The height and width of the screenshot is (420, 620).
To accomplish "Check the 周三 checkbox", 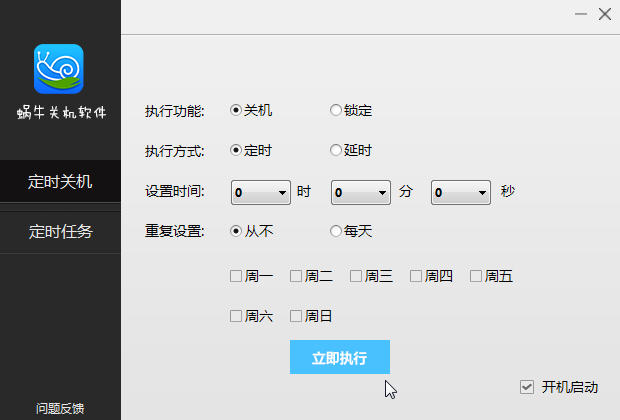I will pos(356,276).
